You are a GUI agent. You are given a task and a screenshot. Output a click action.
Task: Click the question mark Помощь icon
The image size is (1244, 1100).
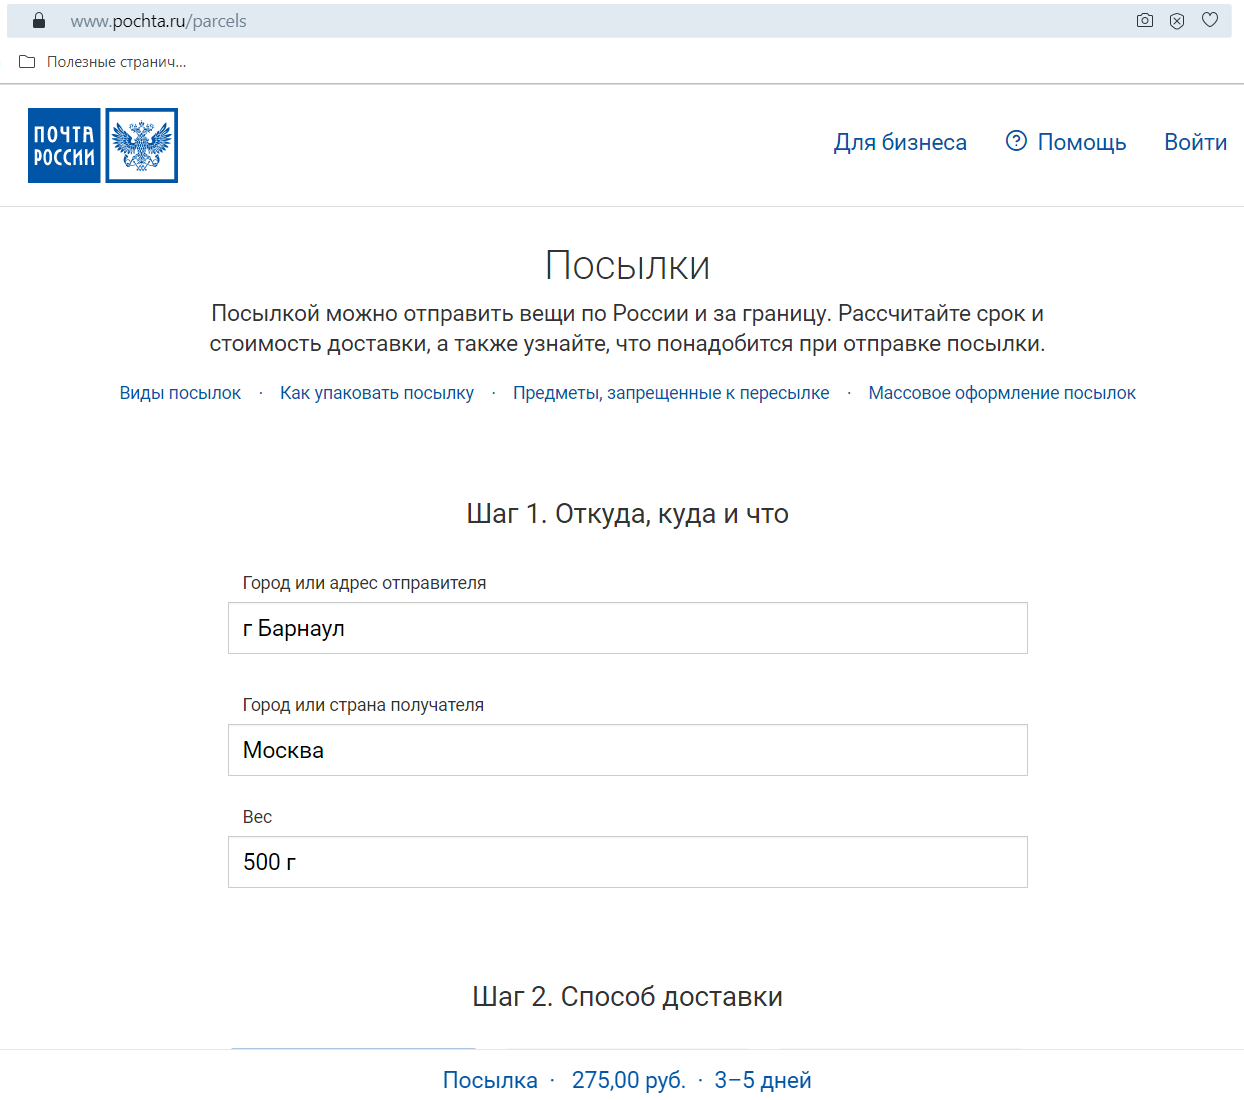pyautogui.click(x=1016, y=141)
